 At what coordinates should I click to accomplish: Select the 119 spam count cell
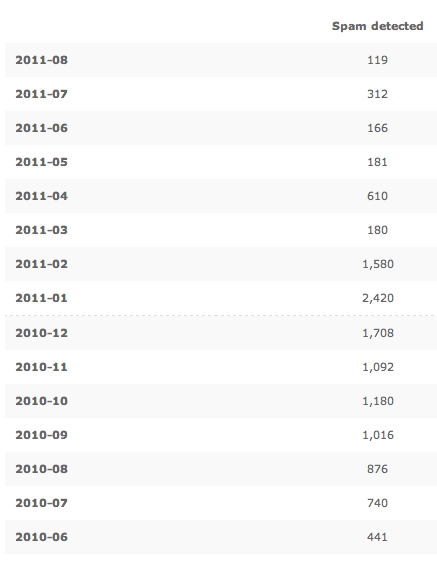(378, 60)
